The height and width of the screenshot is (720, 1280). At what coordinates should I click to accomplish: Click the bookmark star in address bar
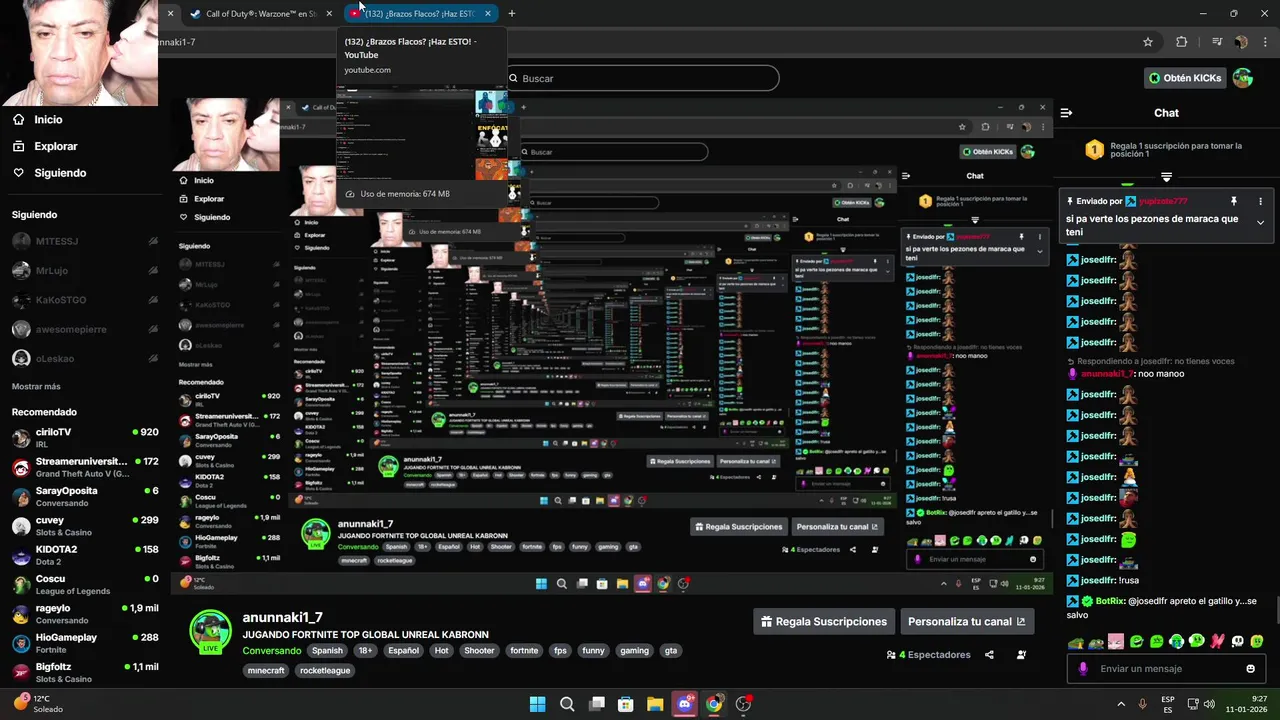pyautogui.click(x=1148, y=42)
